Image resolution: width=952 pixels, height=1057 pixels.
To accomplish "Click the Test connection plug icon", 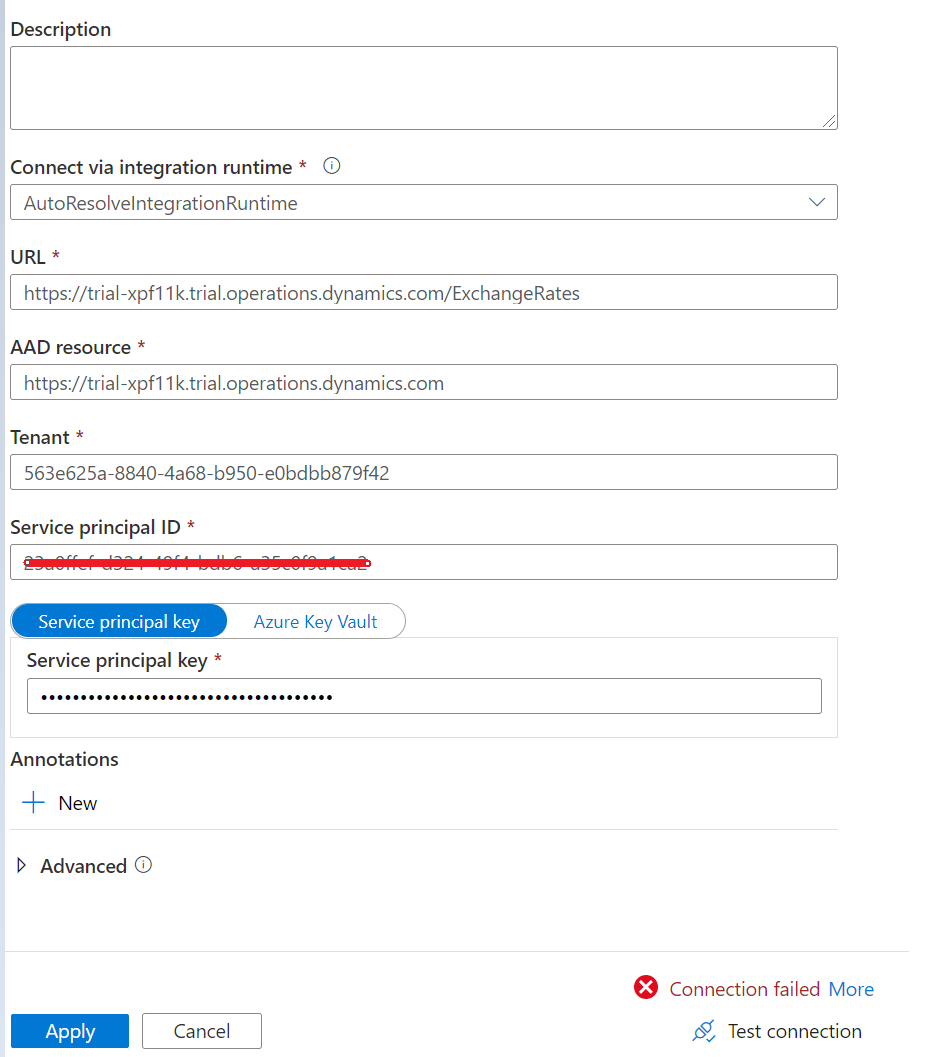I will coord(703,1031).
